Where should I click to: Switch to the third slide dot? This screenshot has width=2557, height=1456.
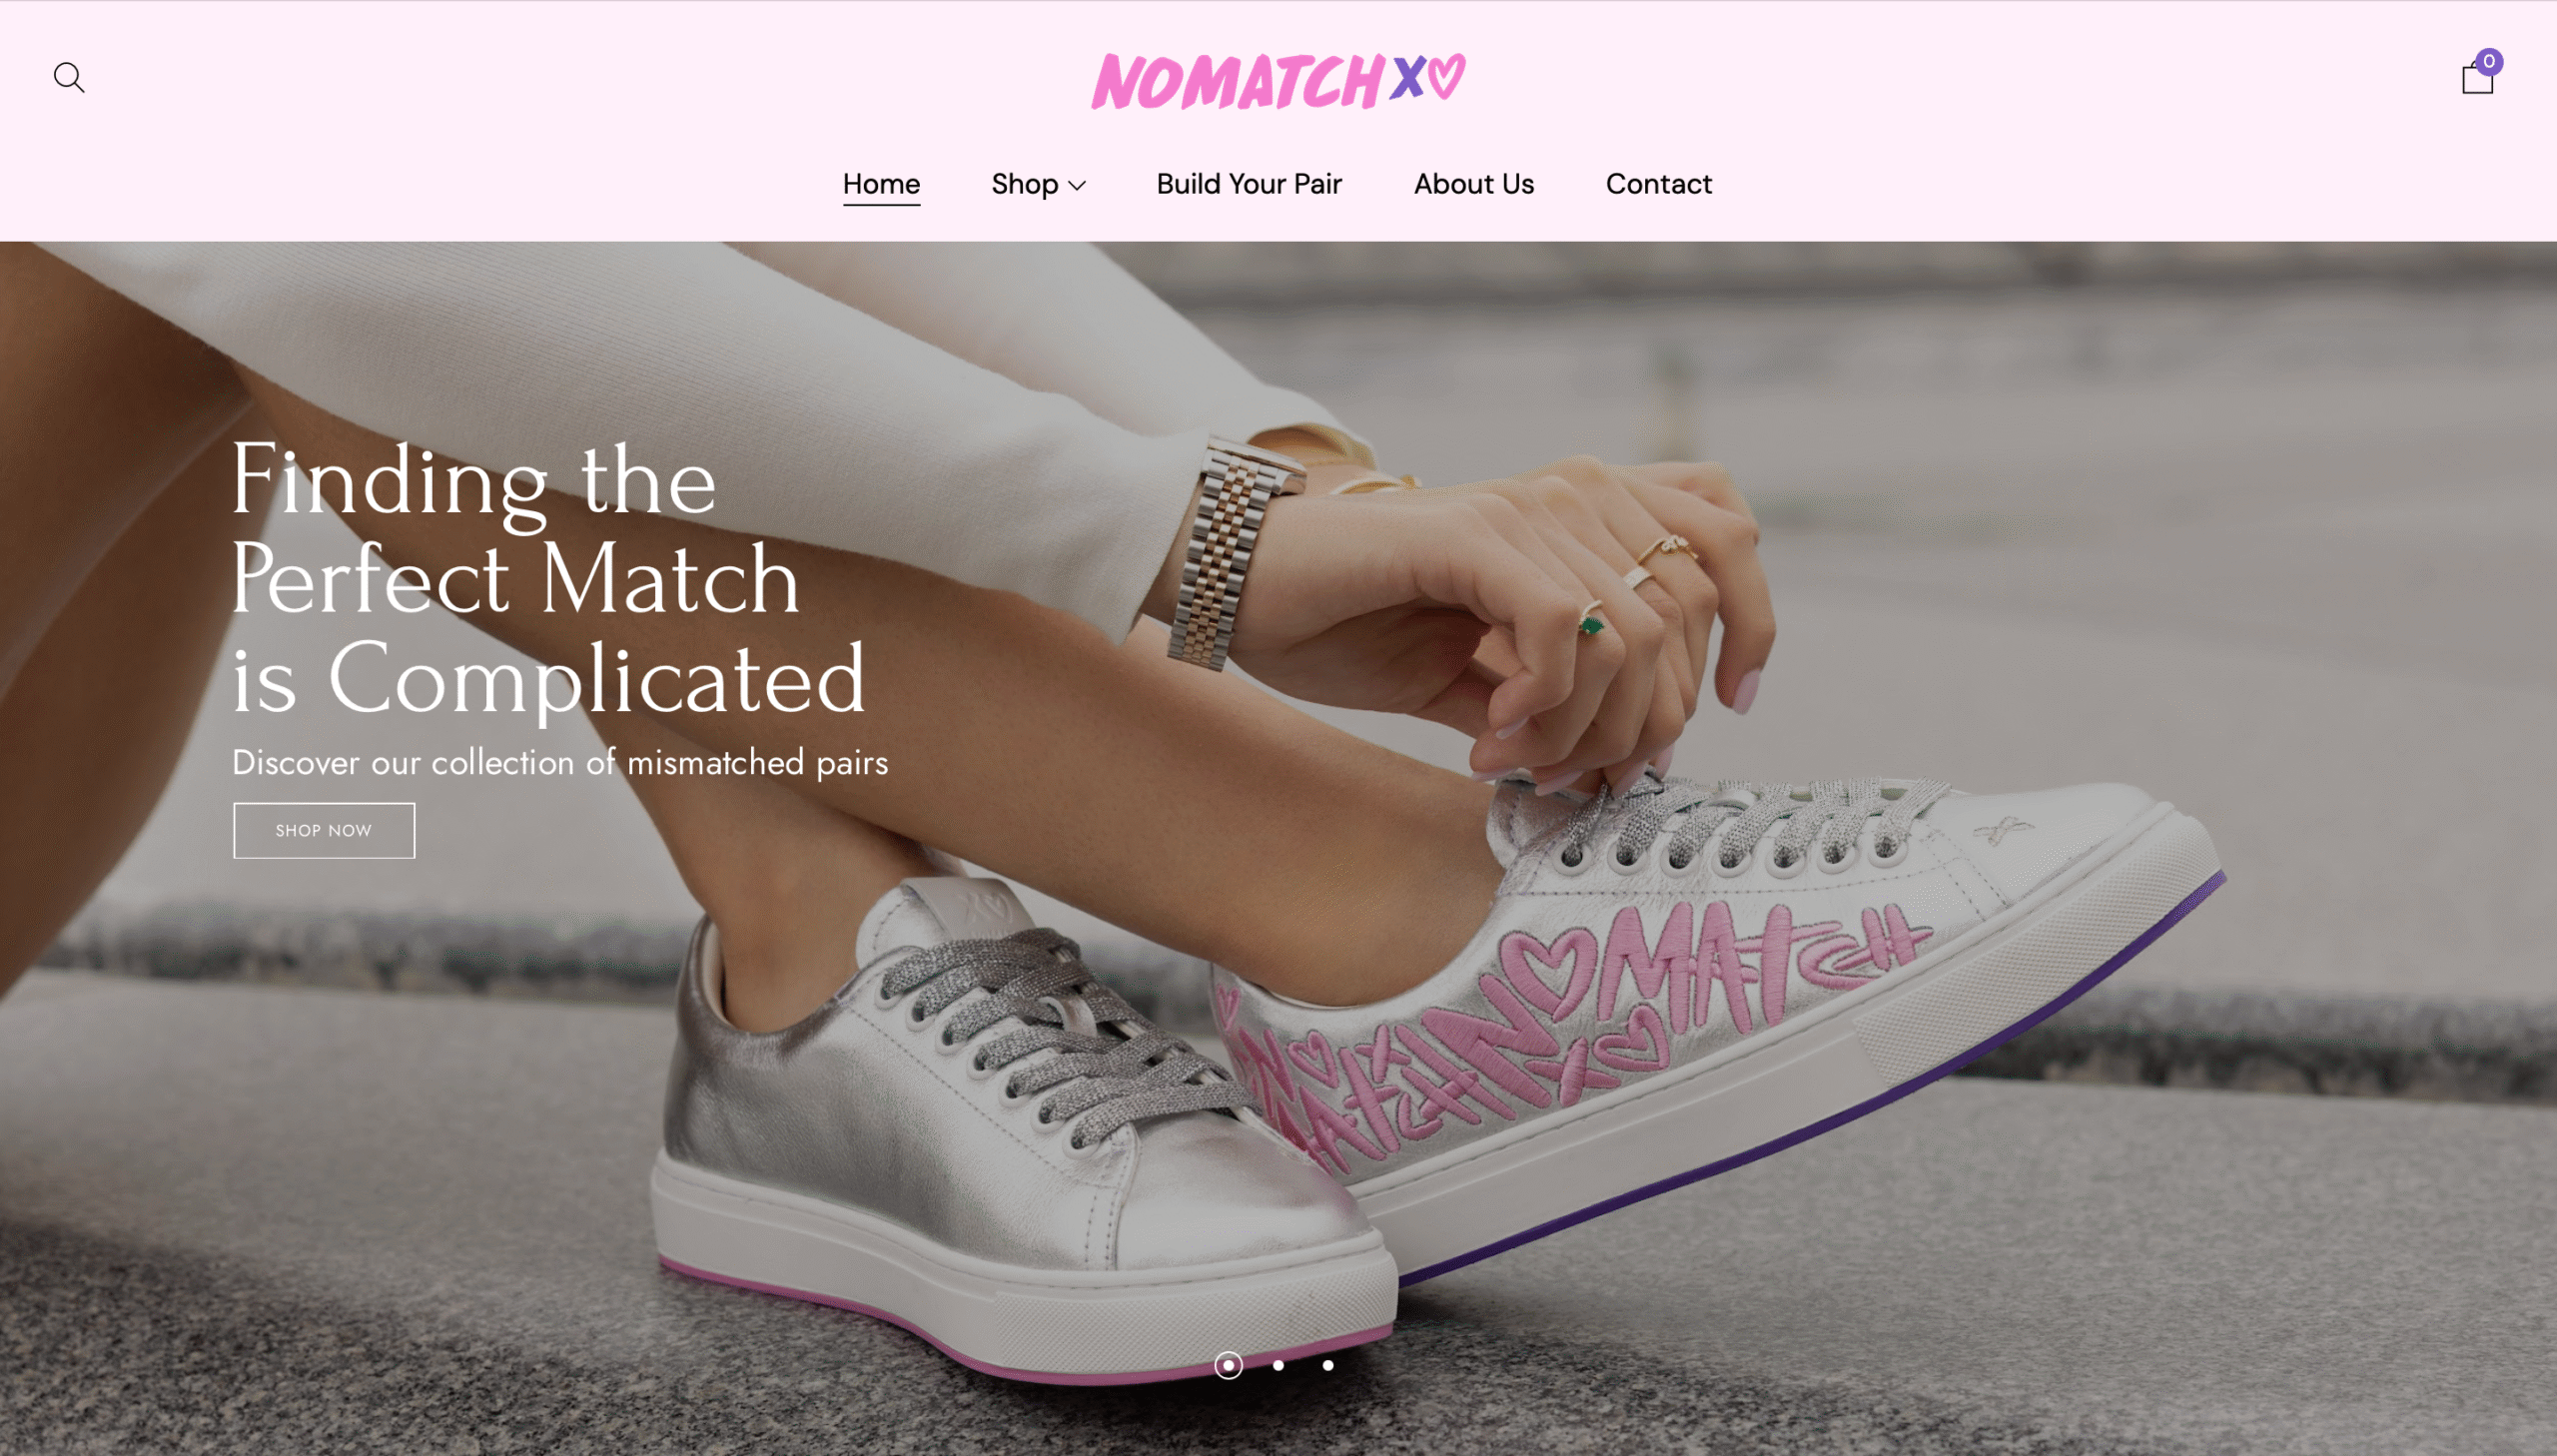(x=1328, y=1365)
